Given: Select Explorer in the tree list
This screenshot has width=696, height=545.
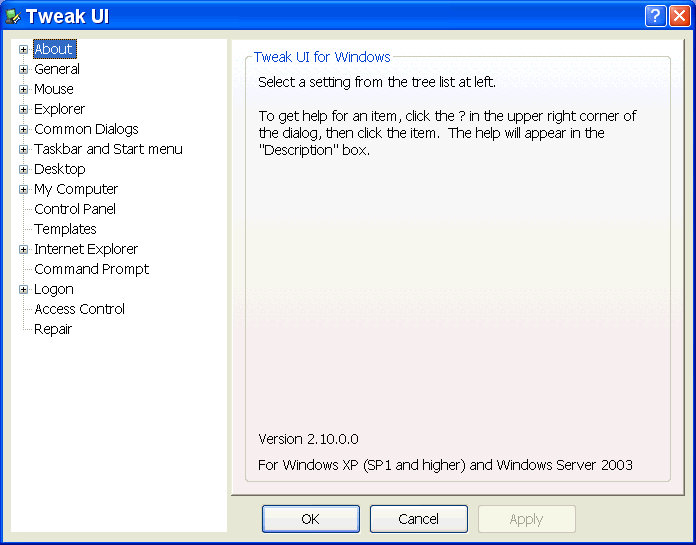Looking at the screenshot, I should pos(59,109).
